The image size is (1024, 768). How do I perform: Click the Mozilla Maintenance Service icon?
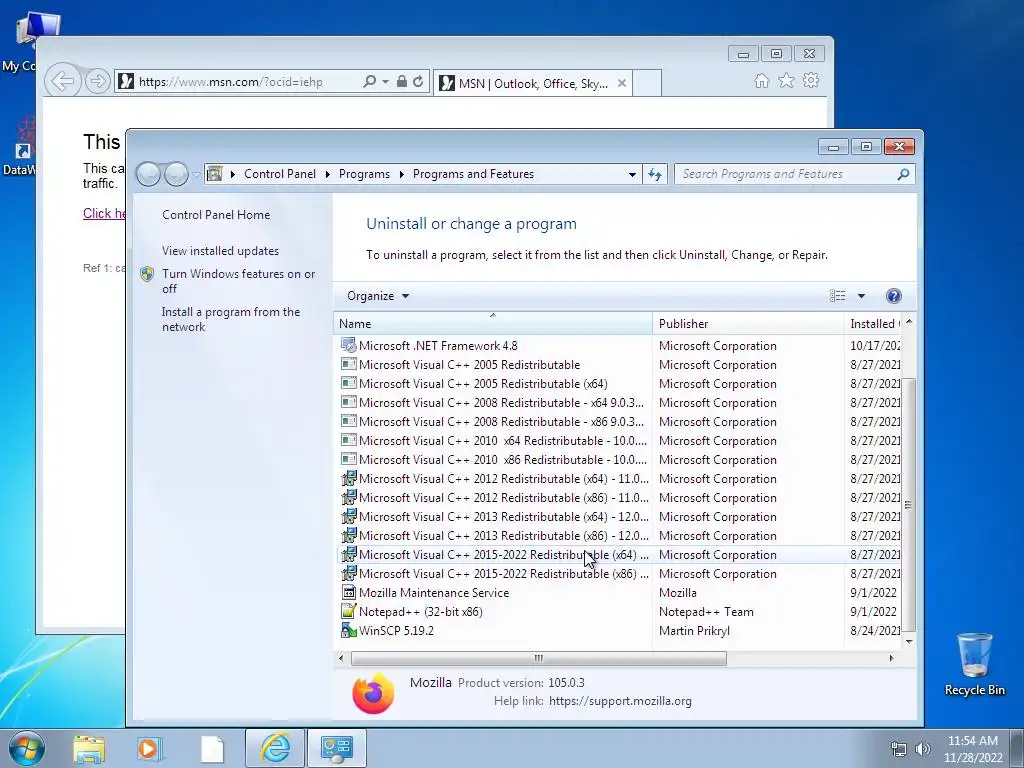point(349,592)
